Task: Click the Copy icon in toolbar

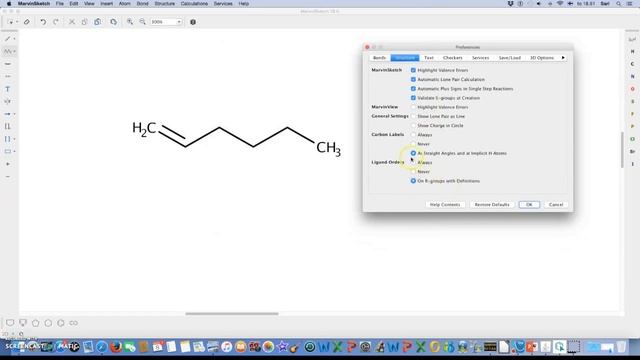Action: click(x=84, y=22)
